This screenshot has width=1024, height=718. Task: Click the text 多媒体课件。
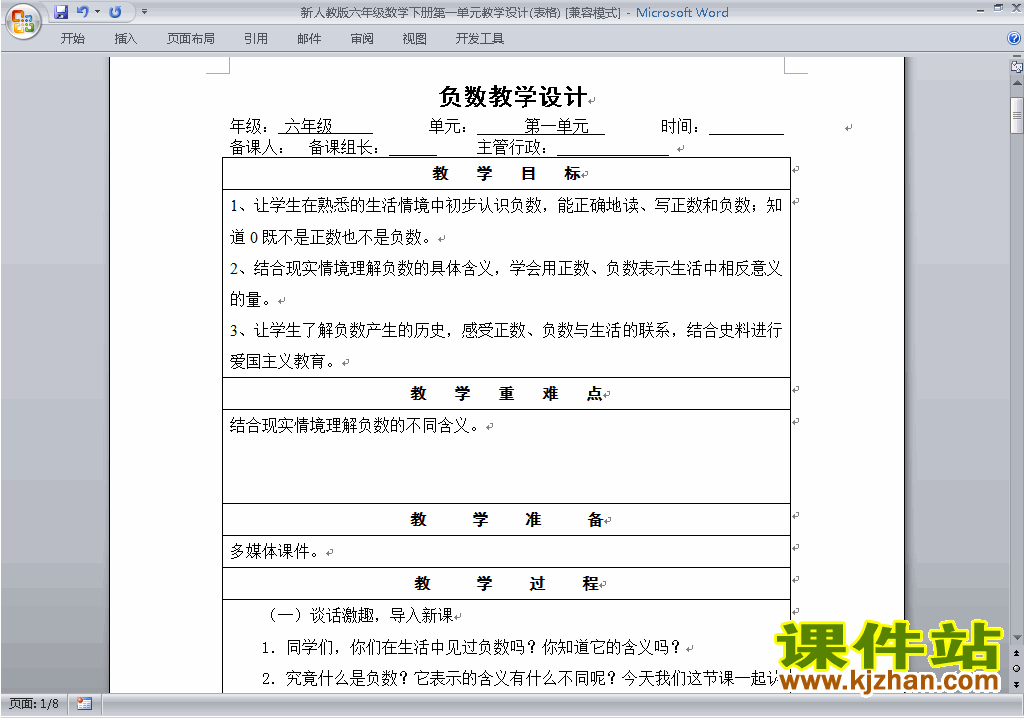pos(275,551)
